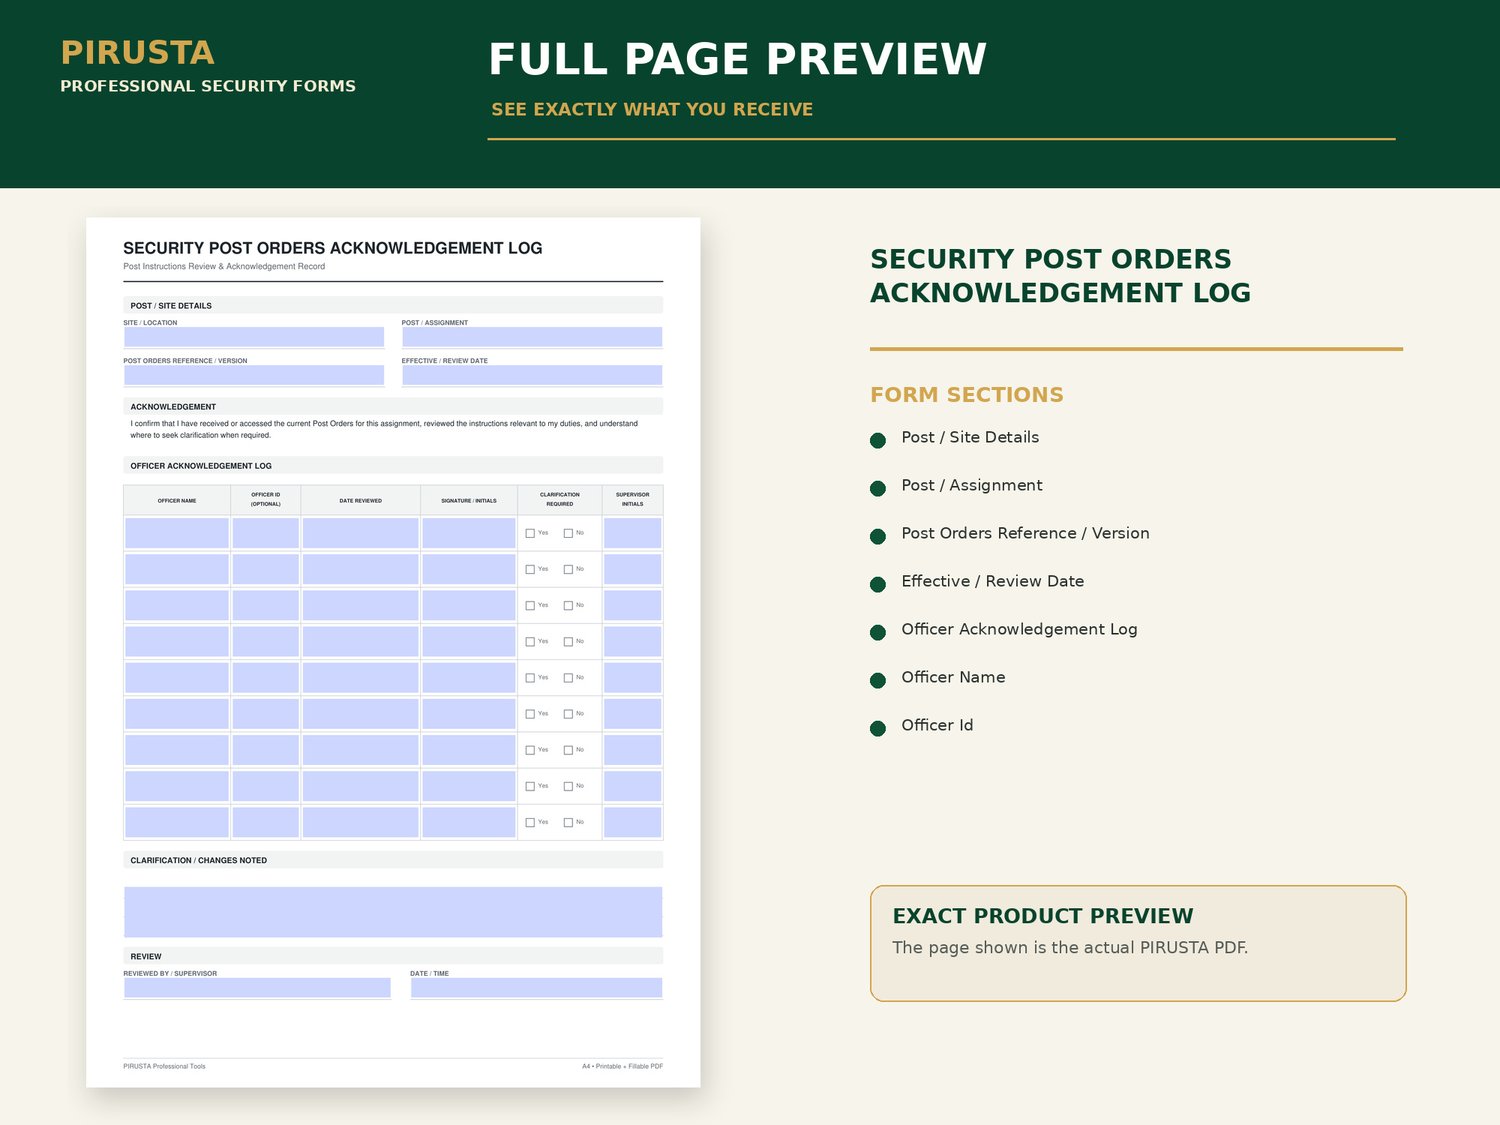Tick Yes checkbox in last log row

[530, 822]
